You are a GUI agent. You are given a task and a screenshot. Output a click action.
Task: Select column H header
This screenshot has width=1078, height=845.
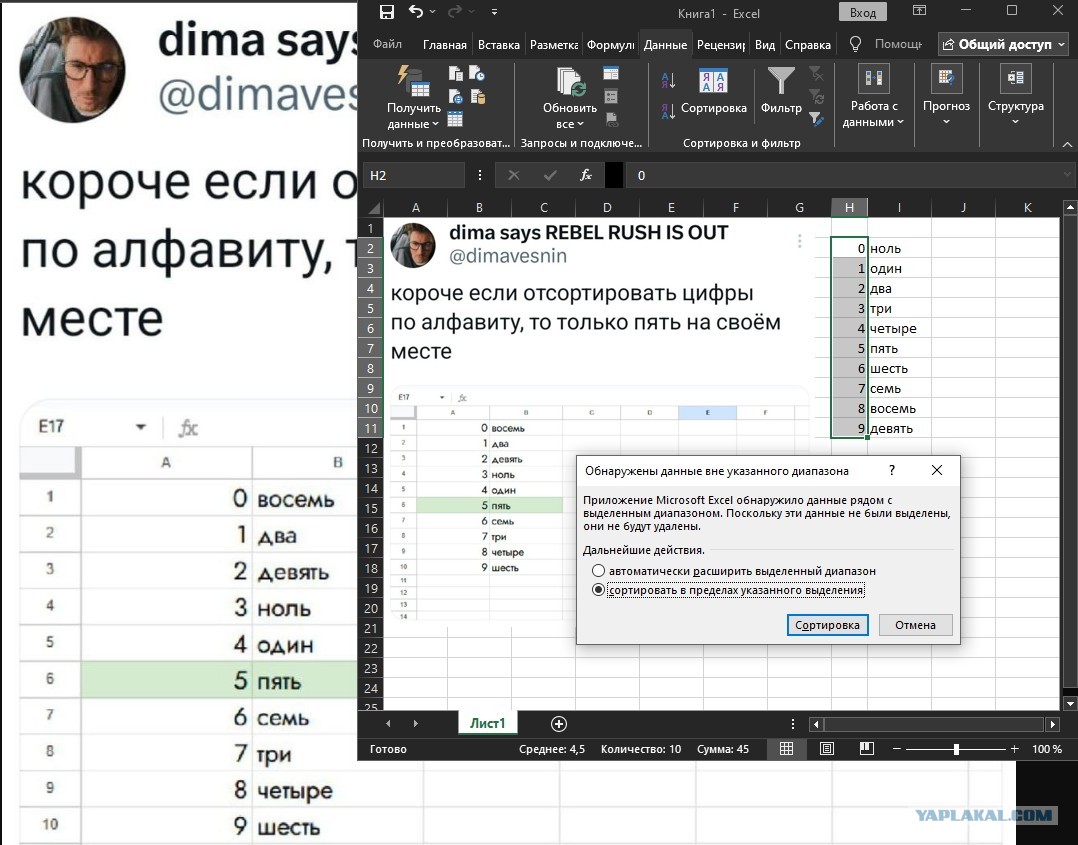pos(849,207)
